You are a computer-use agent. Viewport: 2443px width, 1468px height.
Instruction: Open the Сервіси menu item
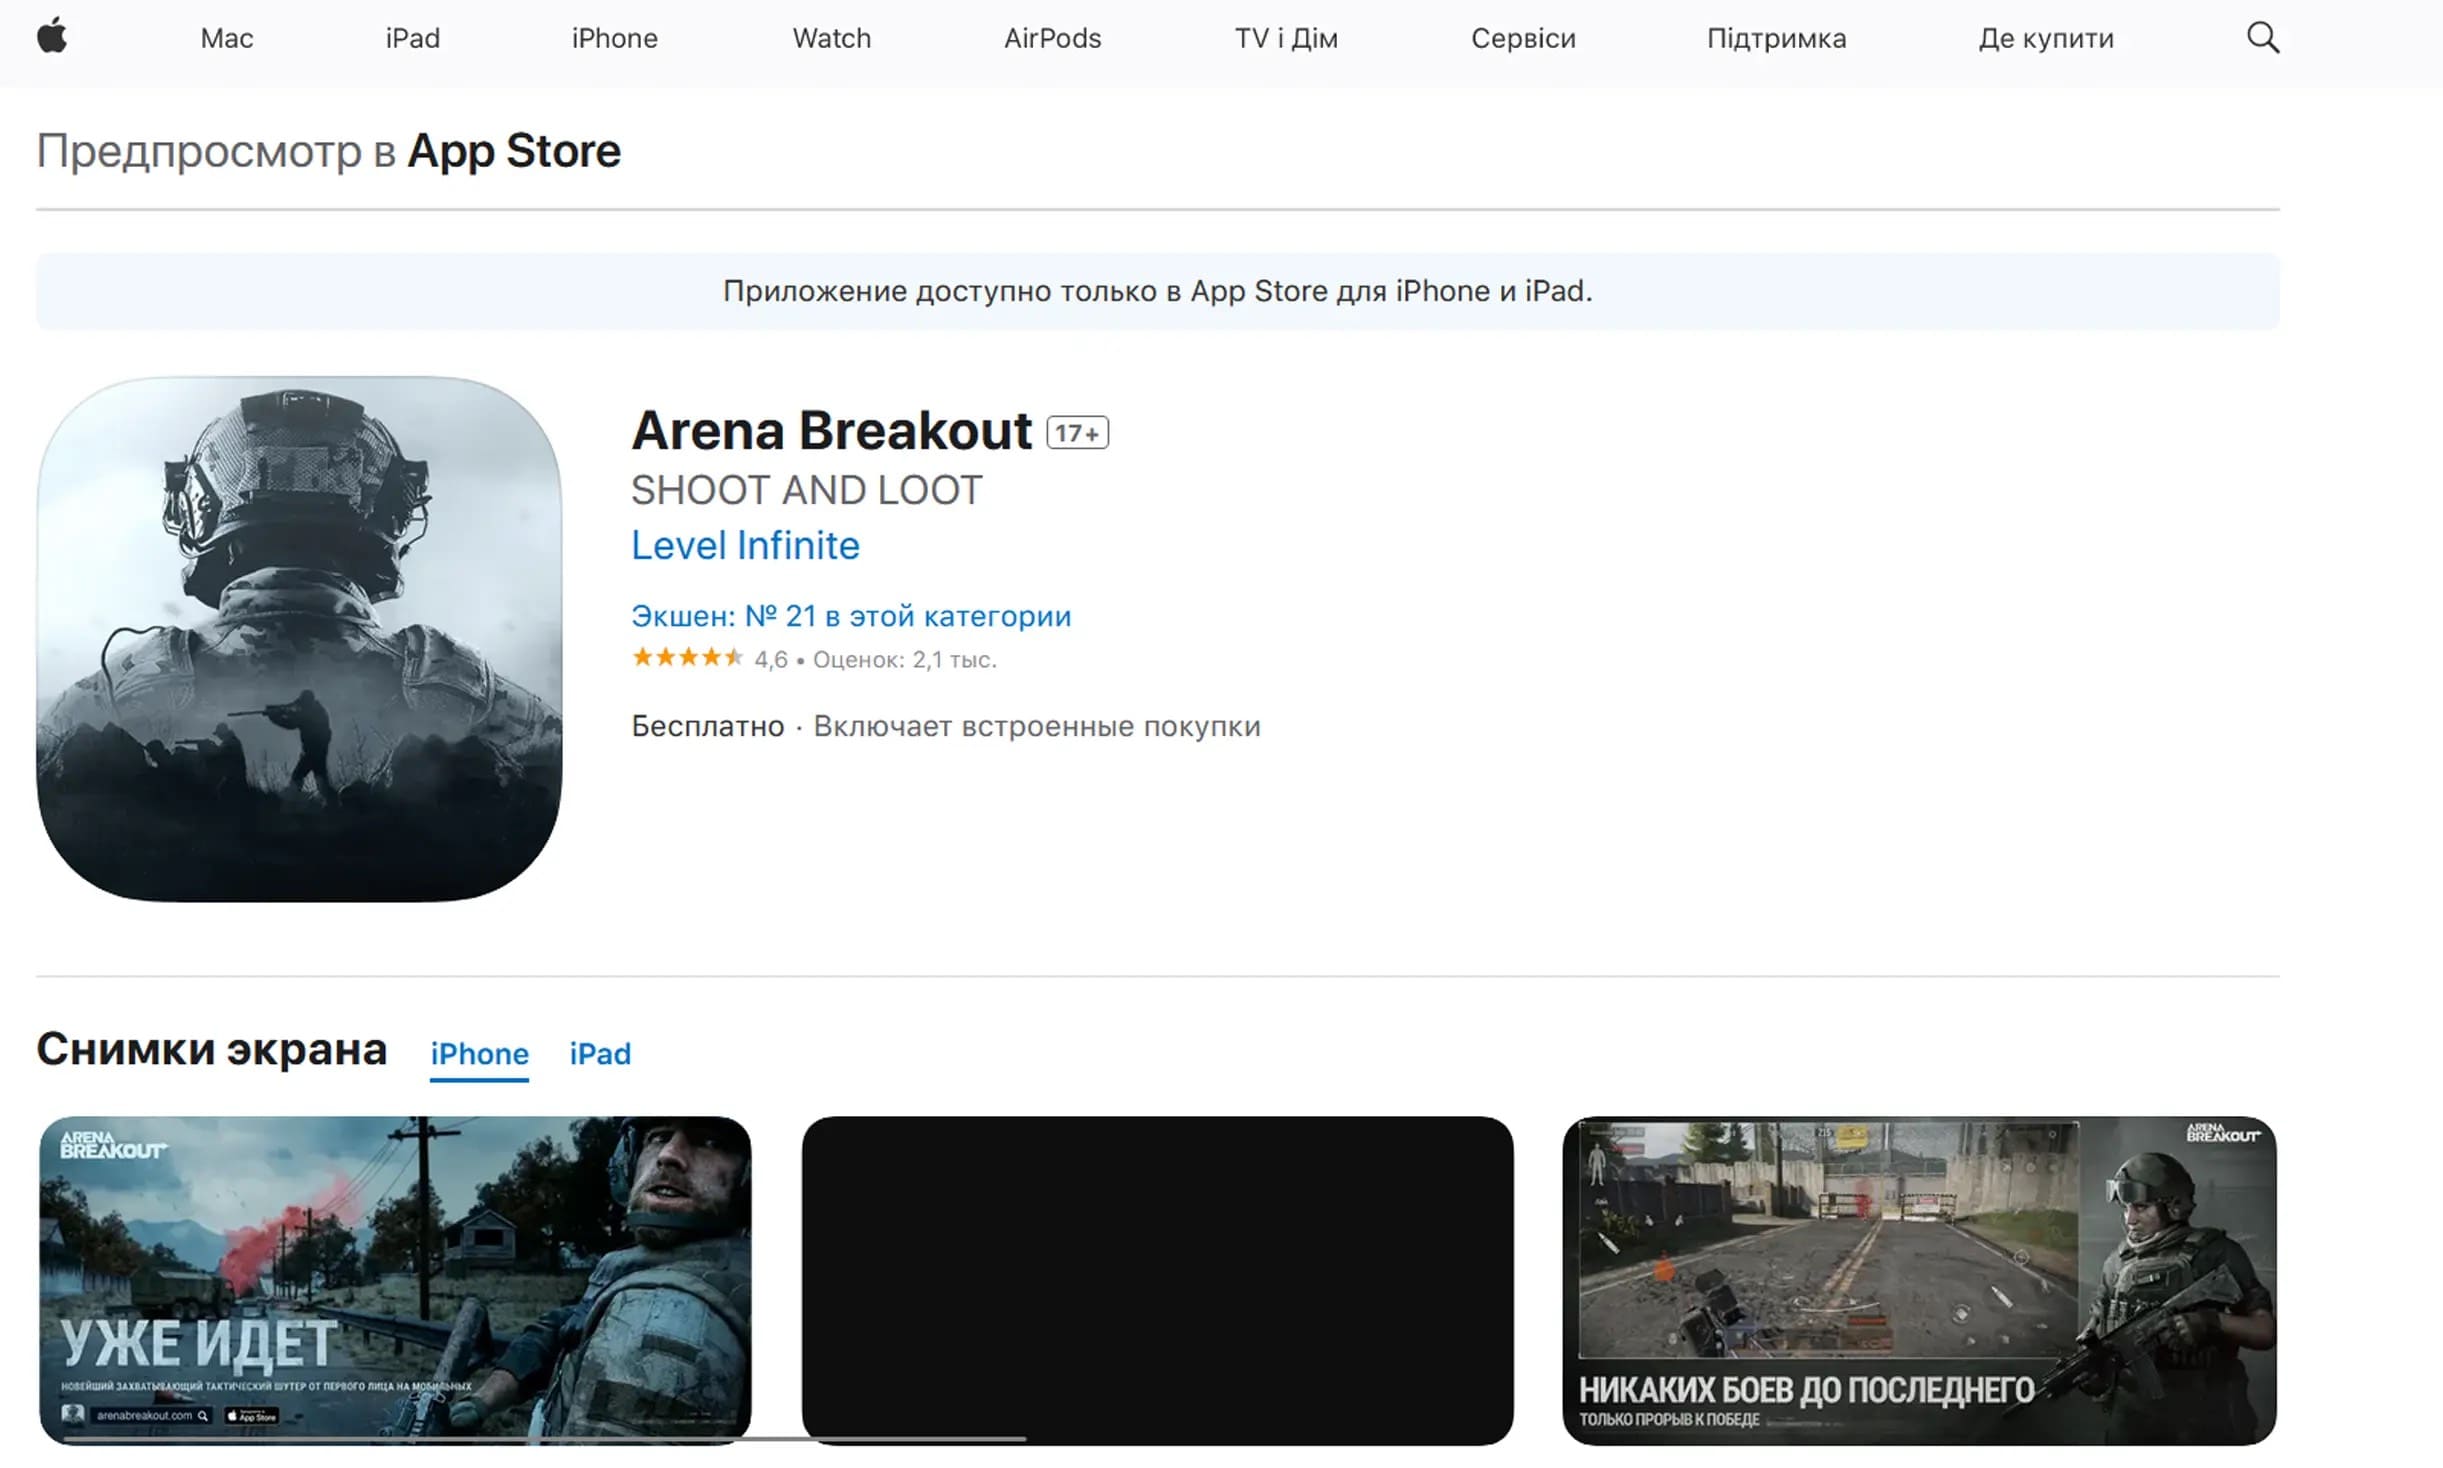point(1523,38)
